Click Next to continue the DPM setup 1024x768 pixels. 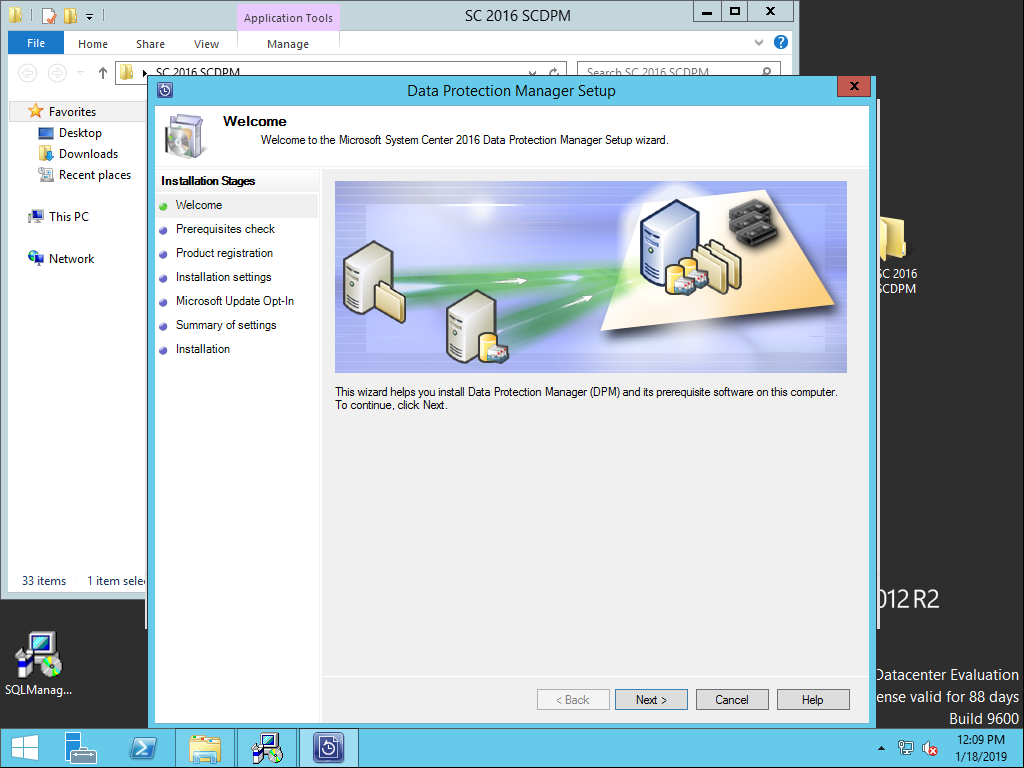point(651,699)
